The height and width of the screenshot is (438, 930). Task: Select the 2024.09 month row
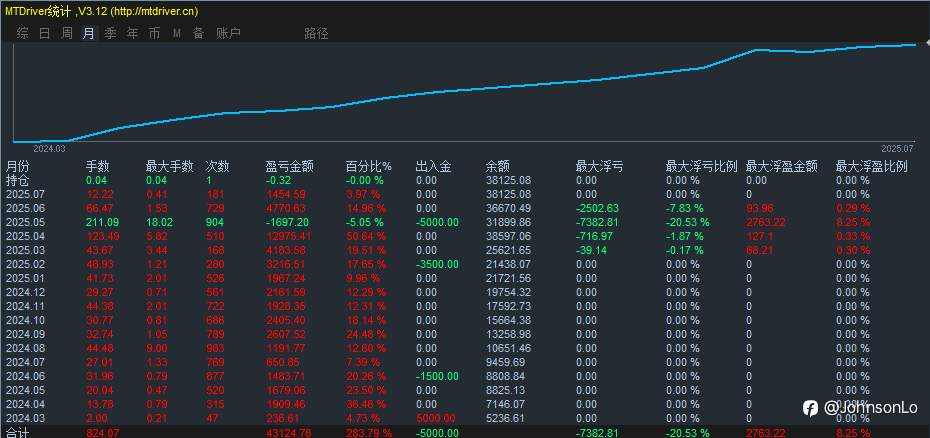pos(25,334)
